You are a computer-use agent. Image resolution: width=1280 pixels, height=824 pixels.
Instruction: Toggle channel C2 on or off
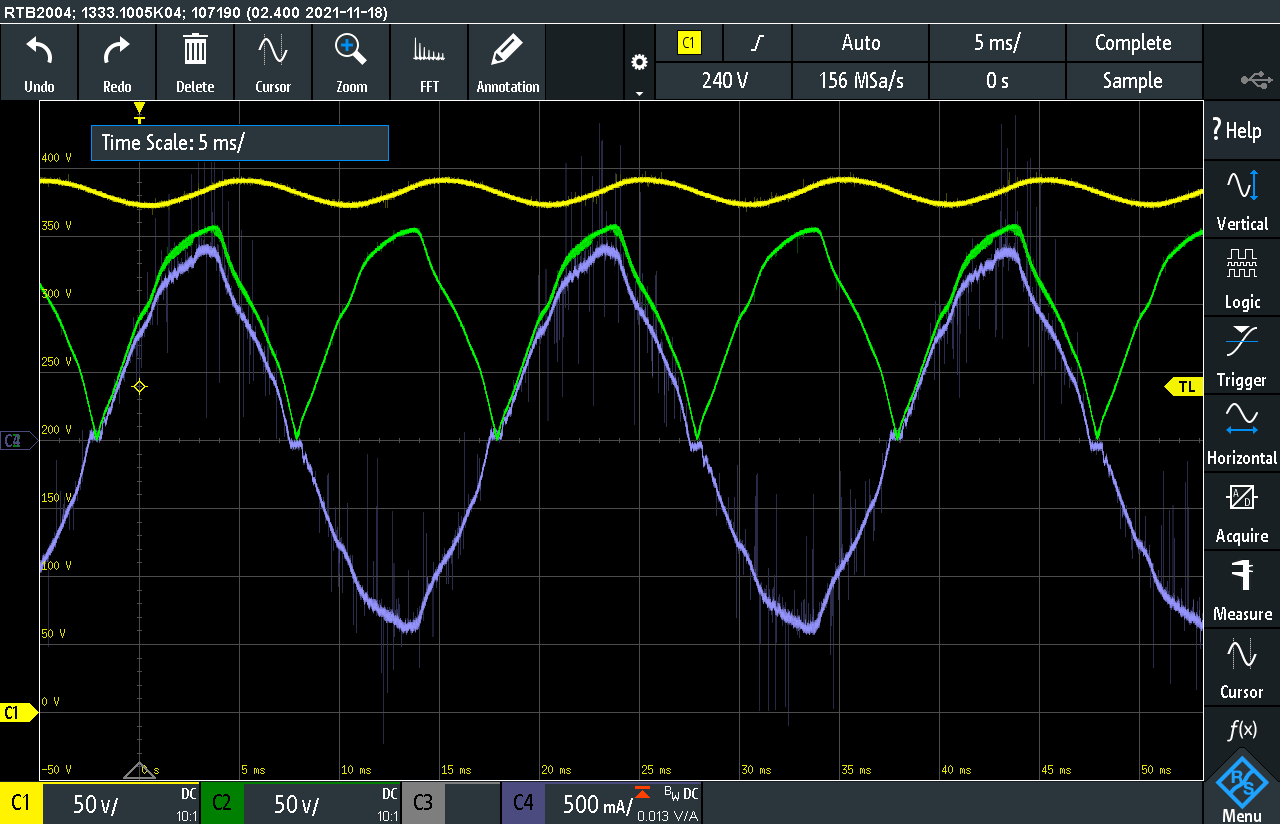[222, 803]
